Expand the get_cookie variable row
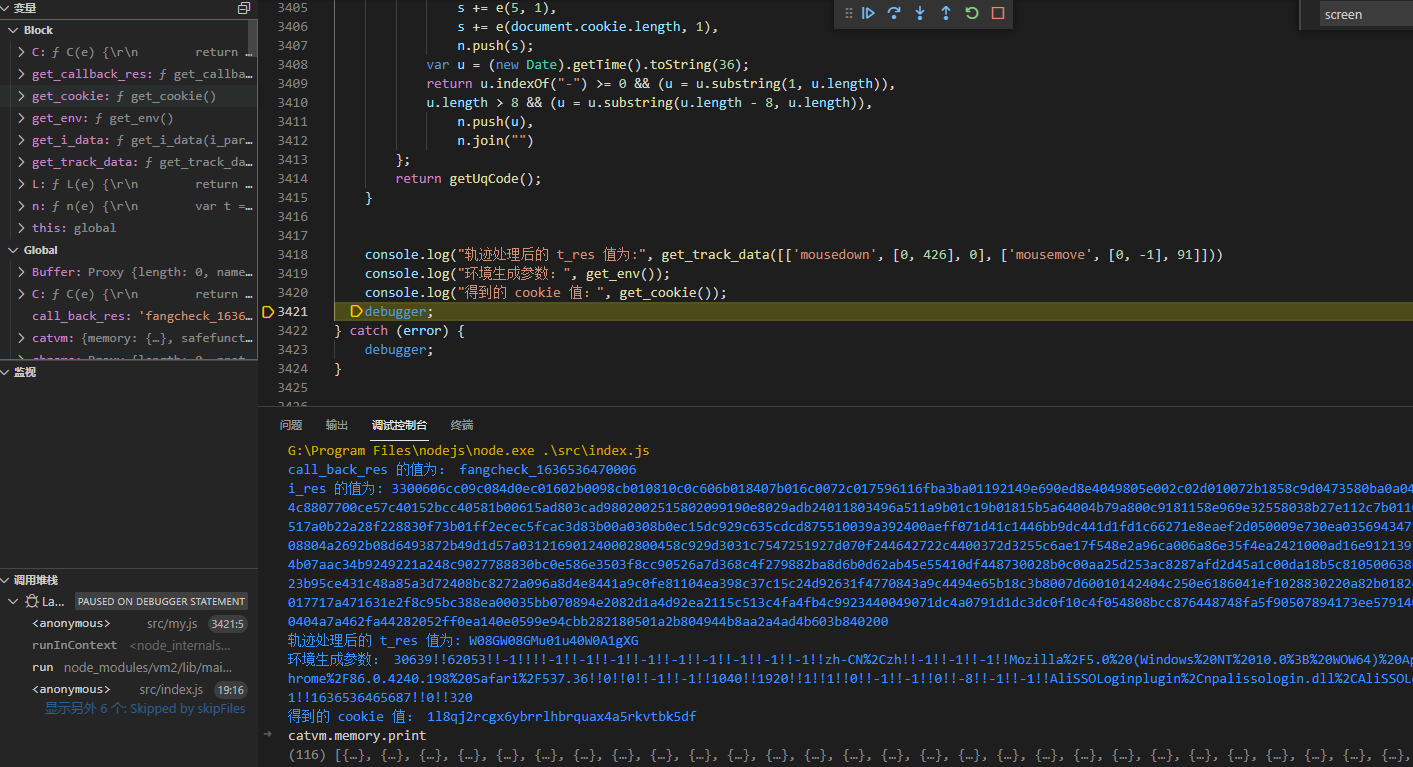The image size is (1413, 767). 22,96
